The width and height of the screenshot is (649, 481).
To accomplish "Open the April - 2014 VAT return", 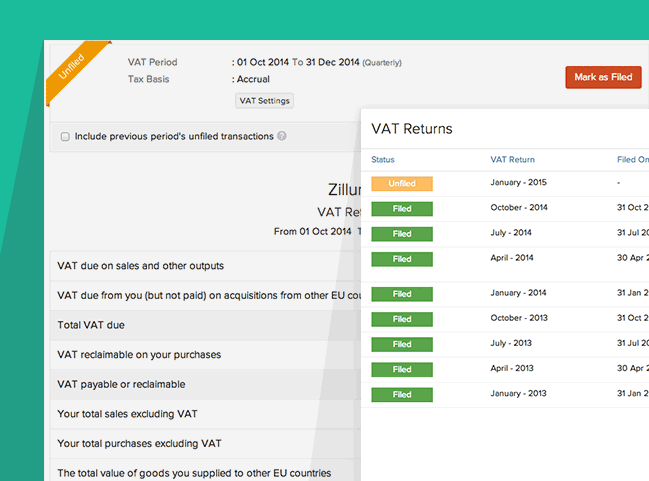I will click(512, 257).
